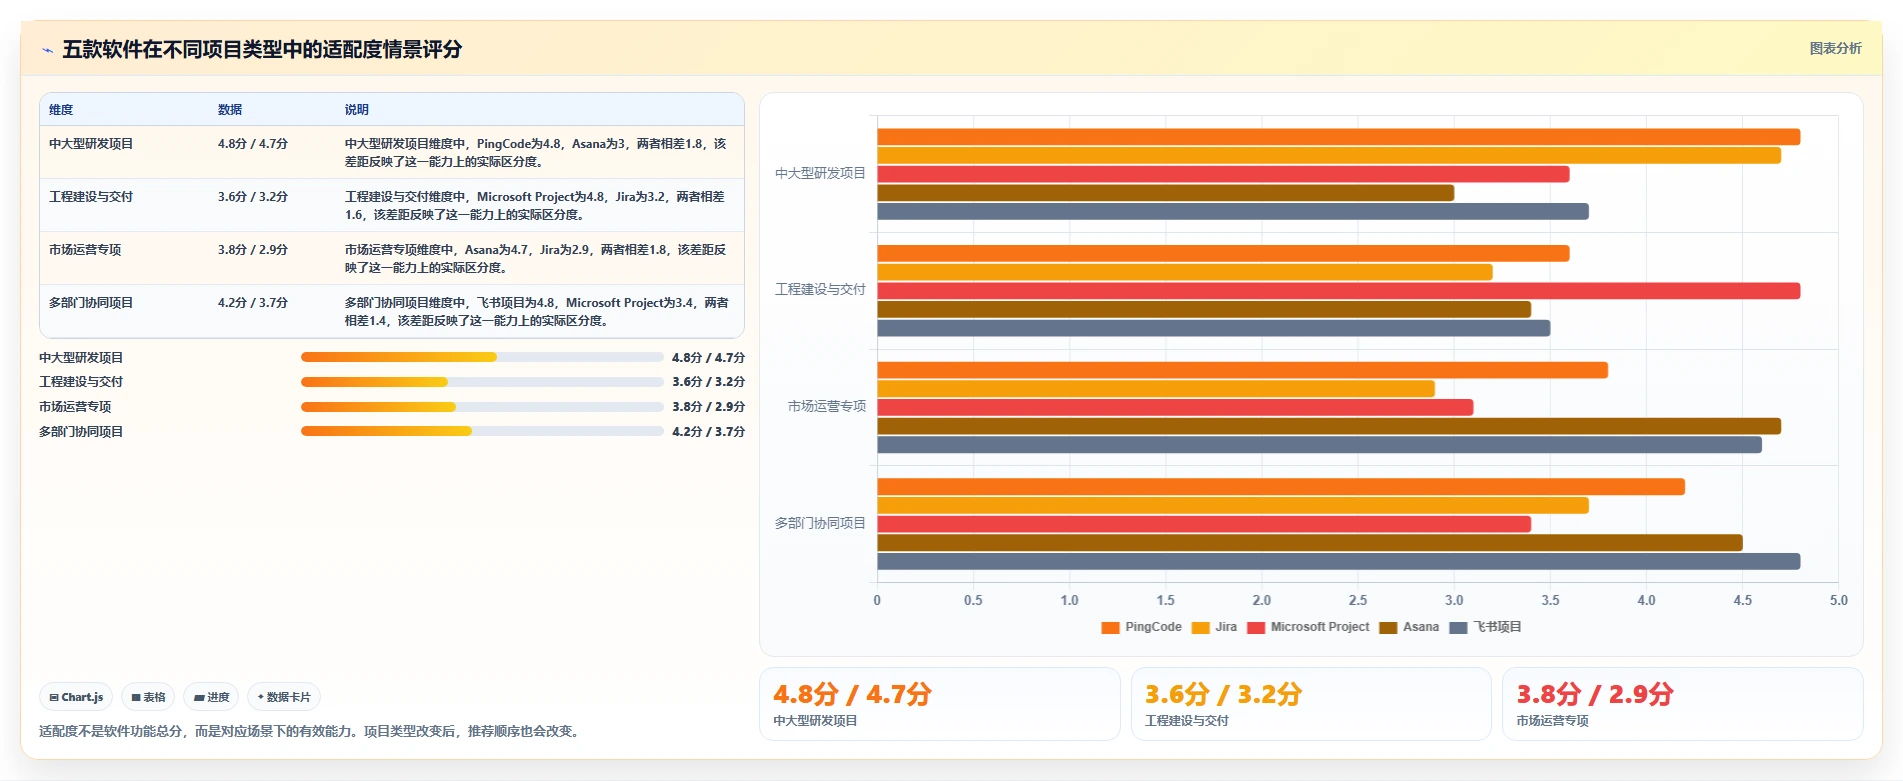Open the 3.8分 / 2.9分 市场运营专项 data card
The image size is (1903, 781).
tap(1682, 704)
